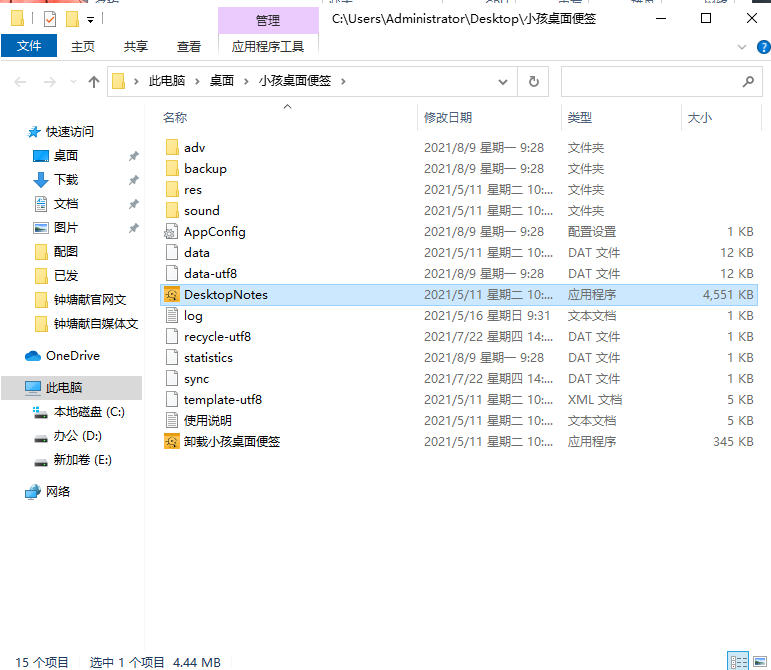The height and width of the screenshot is (670, 771).
Task: Click into the search box
Action: point(650,82)
